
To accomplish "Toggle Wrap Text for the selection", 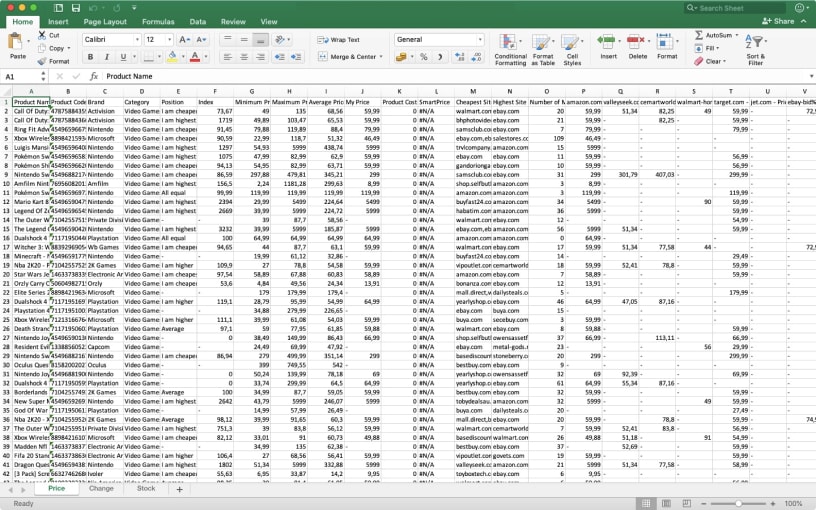I will coord(339,40).
